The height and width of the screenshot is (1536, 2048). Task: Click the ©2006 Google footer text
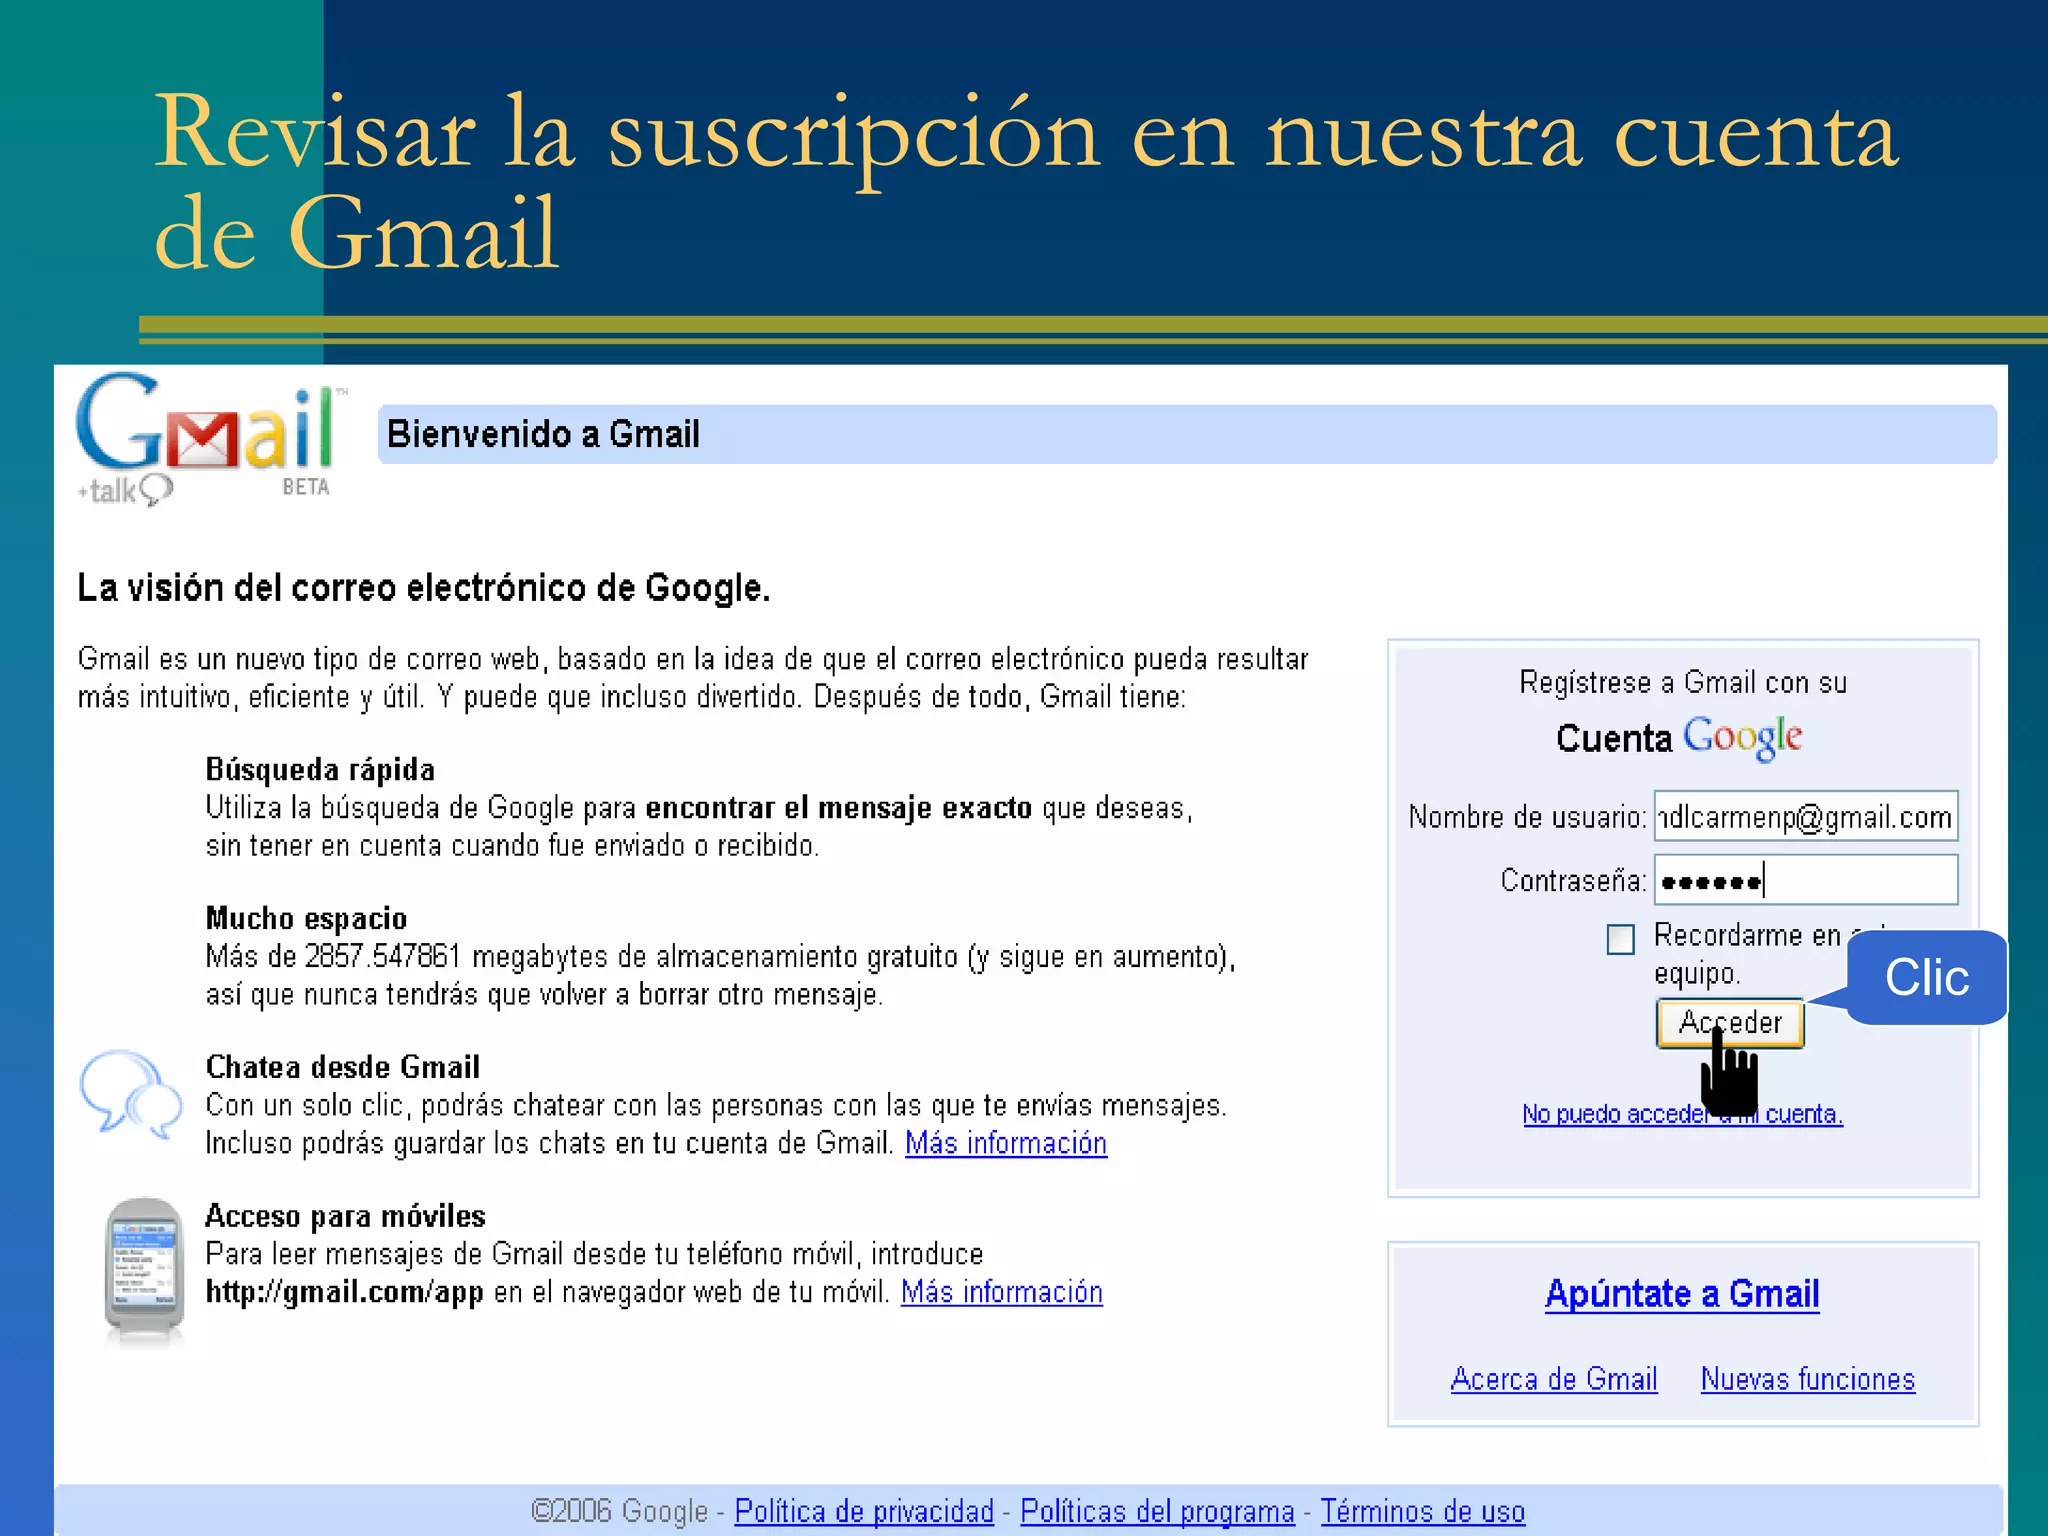point(619,1511)
